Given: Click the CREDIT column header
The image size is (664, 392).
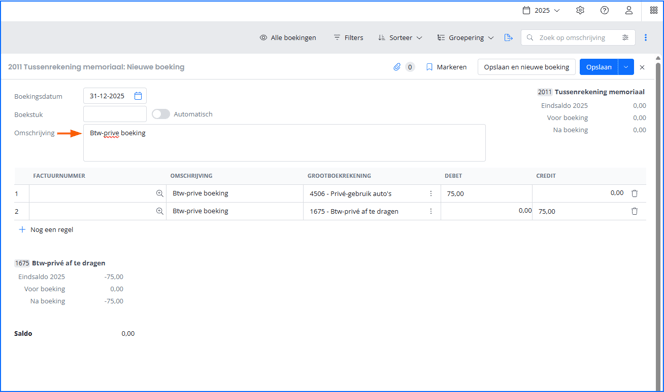Looking at the screenshot, I should pyautogui.click(x=546, y=176).
